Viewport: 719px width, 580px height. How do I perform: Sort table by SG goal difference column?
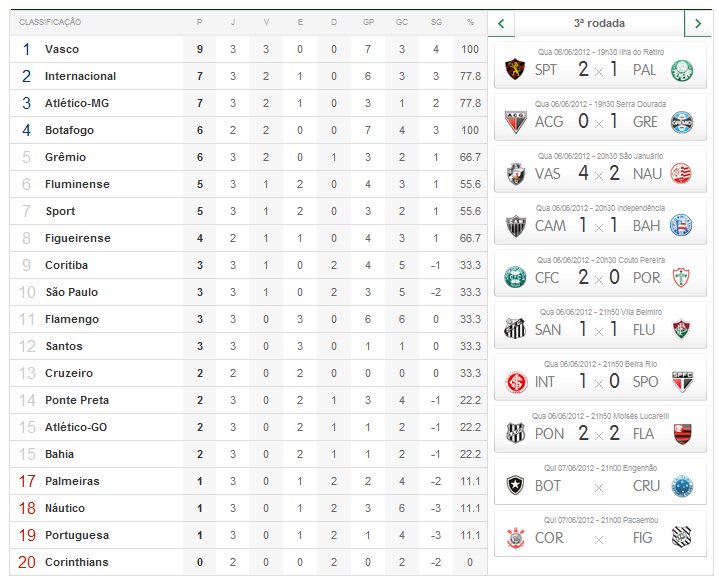(x=436, y=22)
